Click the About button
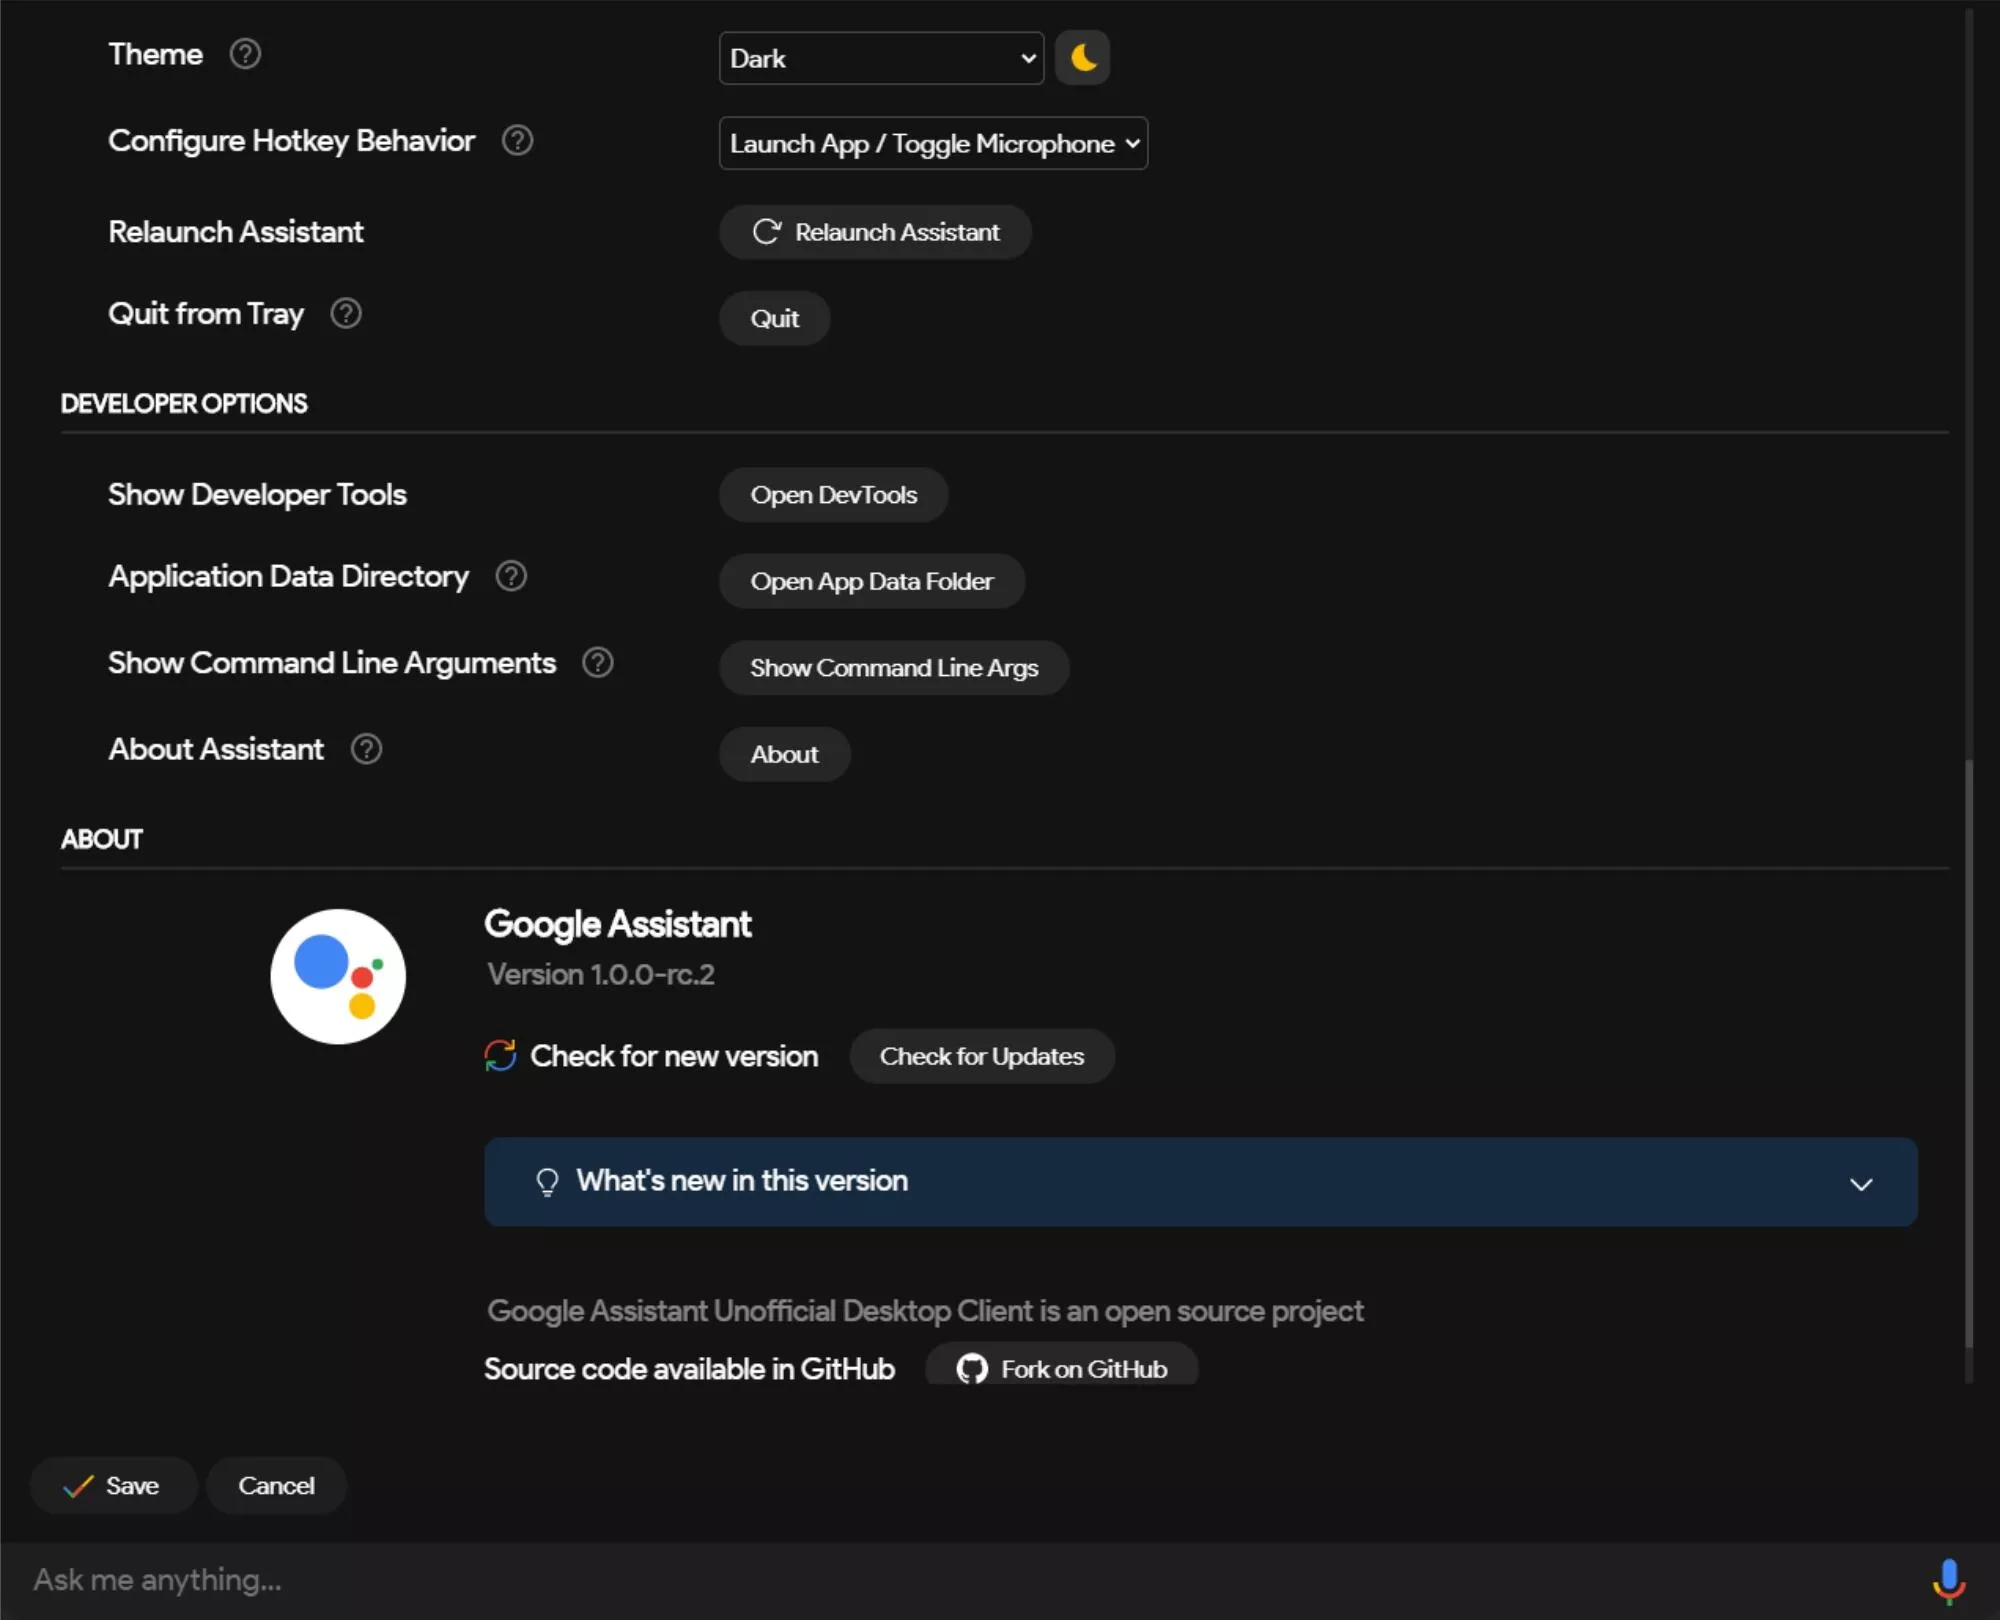Viewport: 2000px width, 1620px height. (785, 754)
